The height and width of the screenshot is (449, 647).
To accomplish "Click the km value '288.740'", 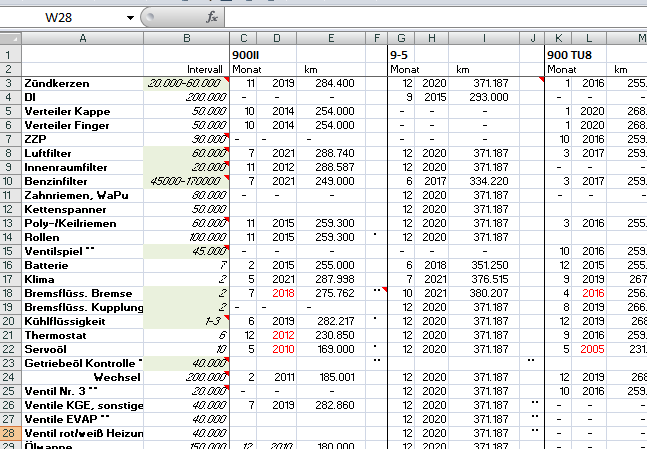I will coord(331,154).
